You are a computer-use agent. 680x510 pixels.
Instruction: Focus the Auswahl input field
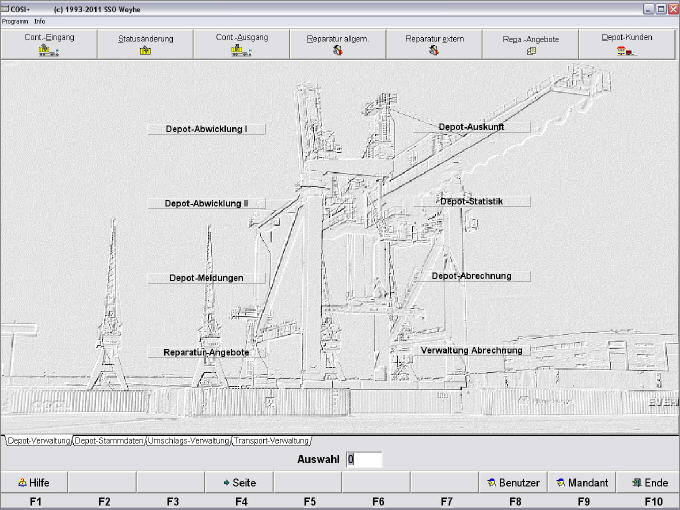click(x=364, y=460)
